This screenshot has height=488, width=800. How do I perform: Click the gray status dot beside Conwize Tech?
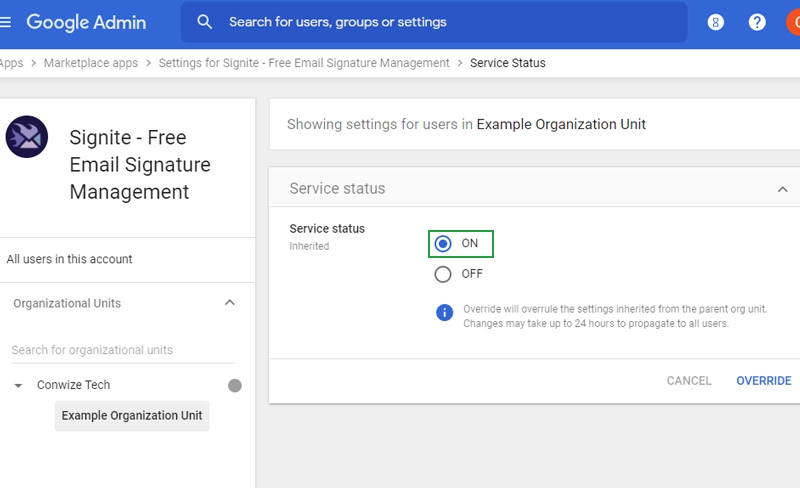click(235, 385)
